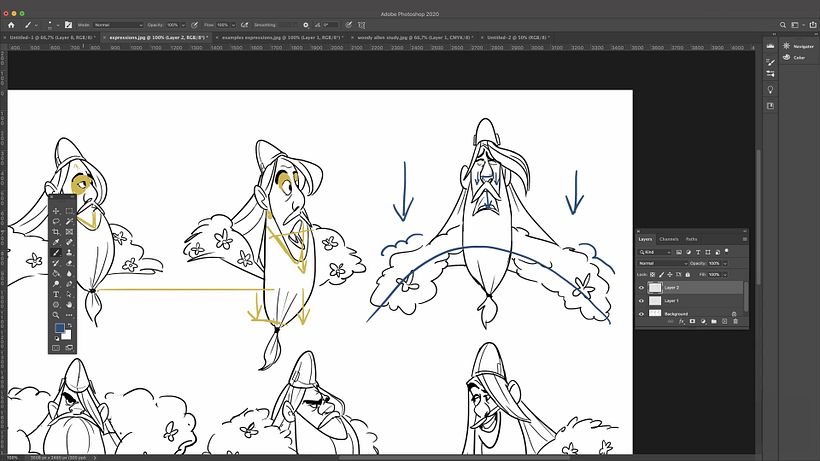Select the Eraser tool
The image size is (820, 461).
69,263
